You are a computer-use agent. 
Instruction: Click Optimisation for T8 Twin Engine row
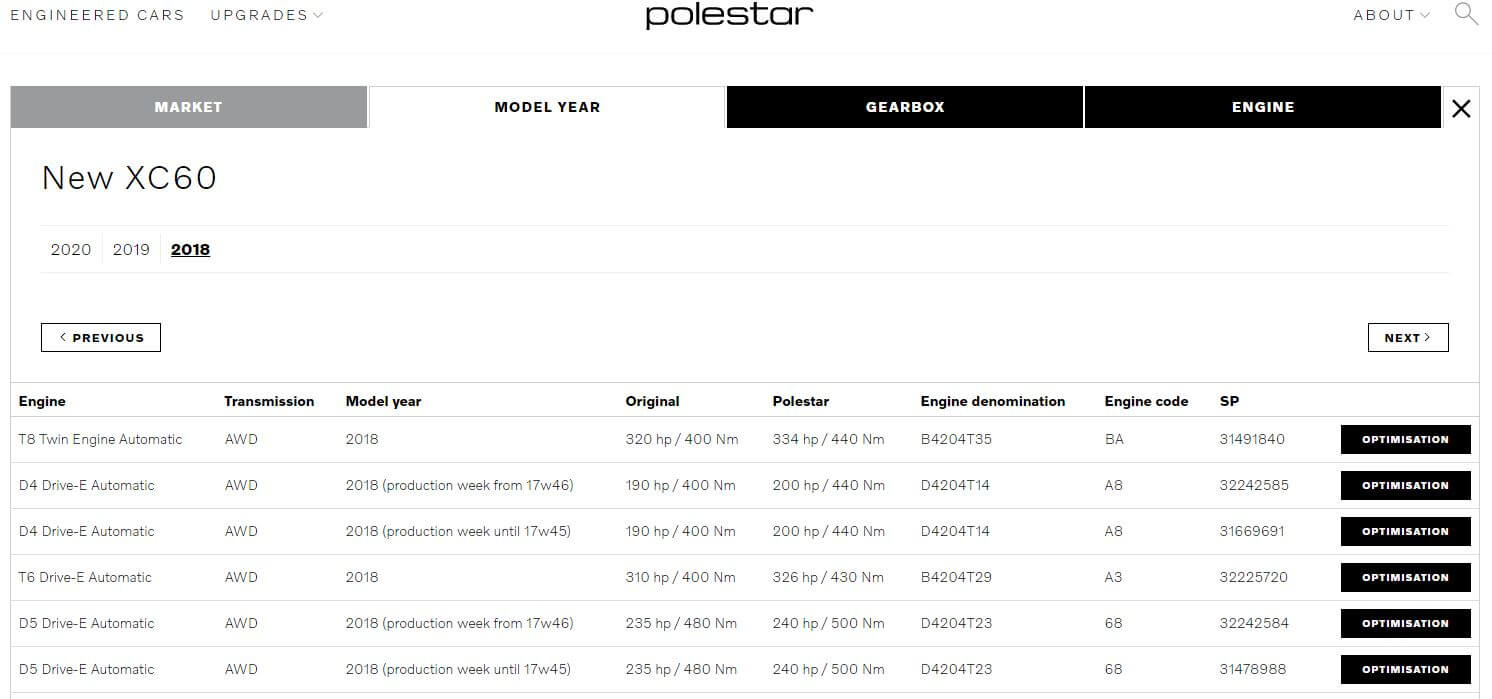1406,439
